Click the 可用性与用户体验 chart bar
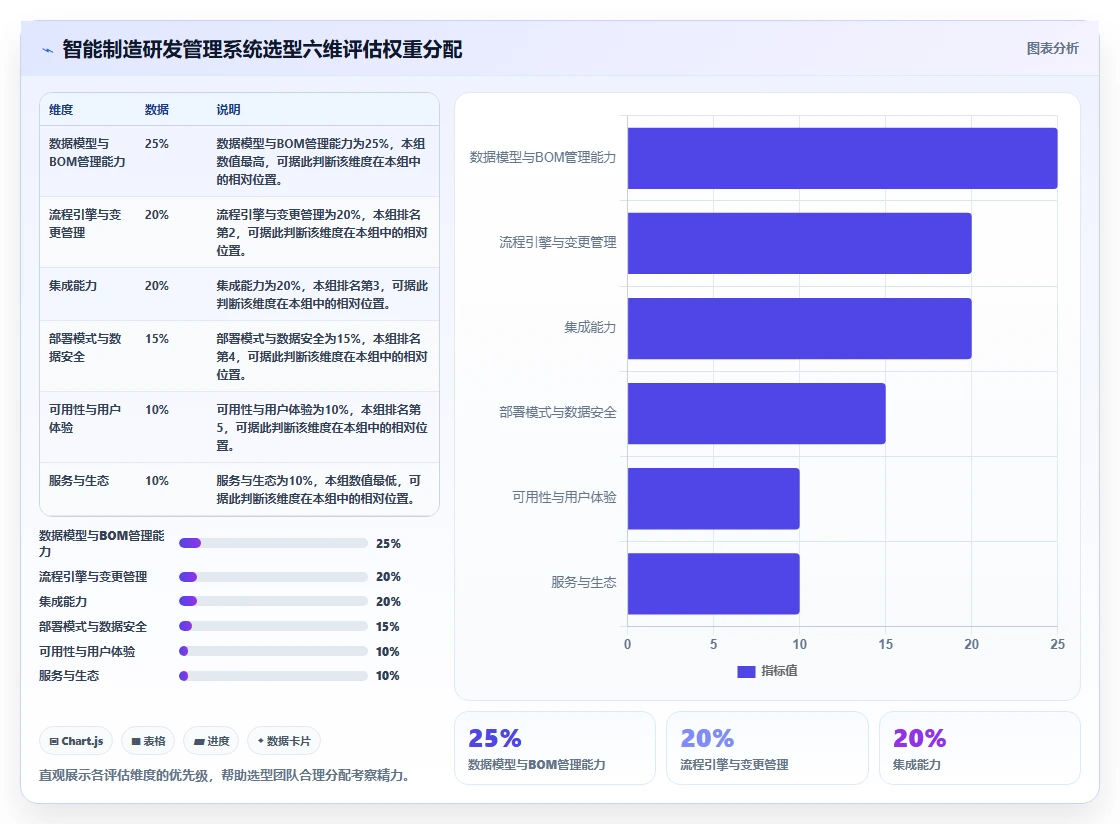 pyautogui.click(x=714, y=498)
